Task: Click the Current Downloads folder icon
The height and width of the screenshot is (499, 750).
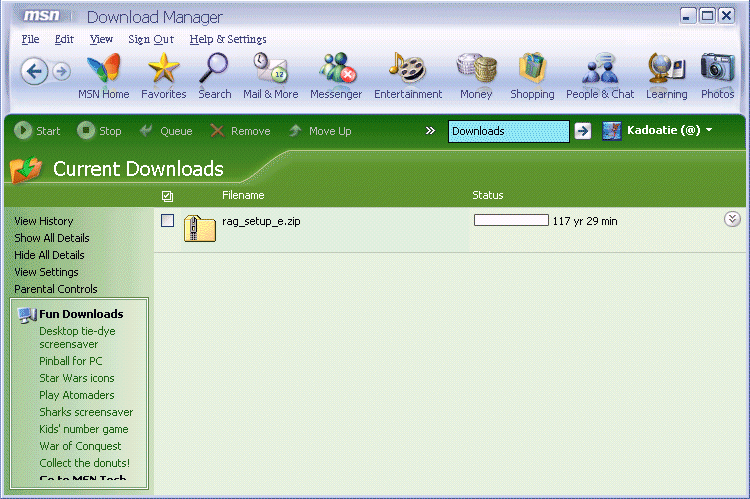Action: pyautogui.click(x=26, y=169)
